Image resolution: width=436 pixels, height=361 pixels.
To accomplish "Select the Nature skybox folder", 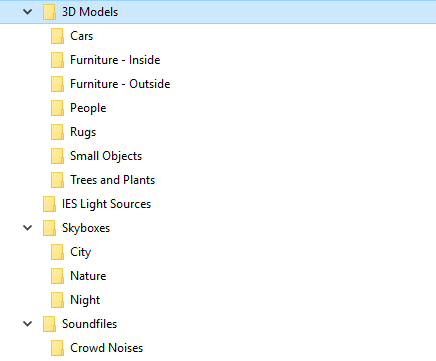I will (88, 276).
